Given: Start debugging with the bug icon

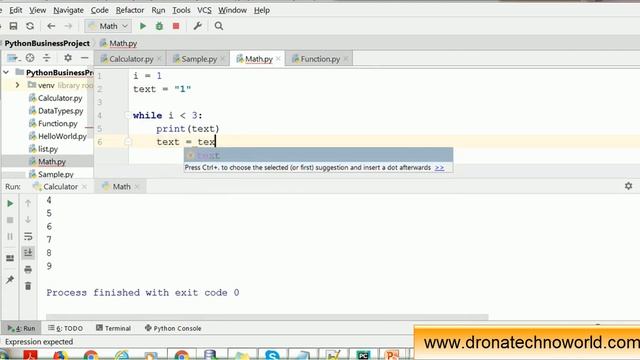Looking at the screenshot, I should (x=159, y=26).
